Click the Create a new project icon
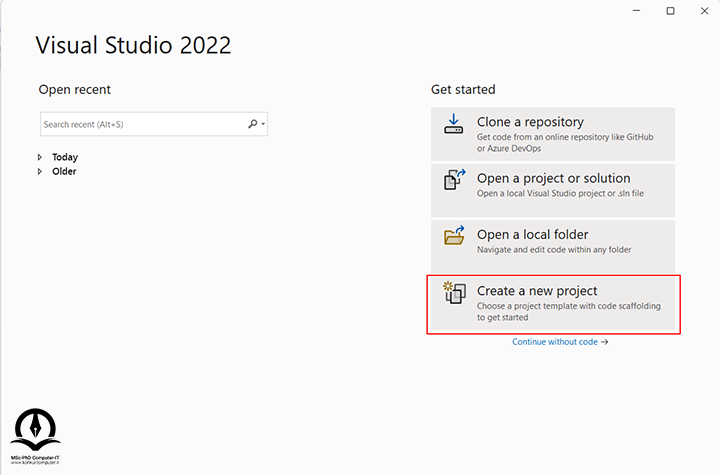This screenshot has height=475, width=720. [x=455, y=293]
